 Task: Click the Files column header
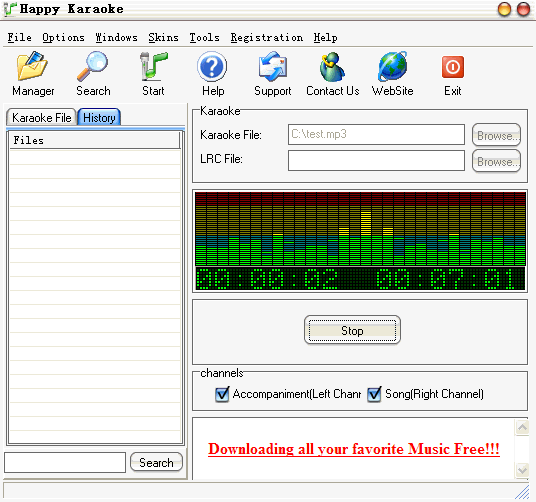pyautogui.click(x=95, y=140)
